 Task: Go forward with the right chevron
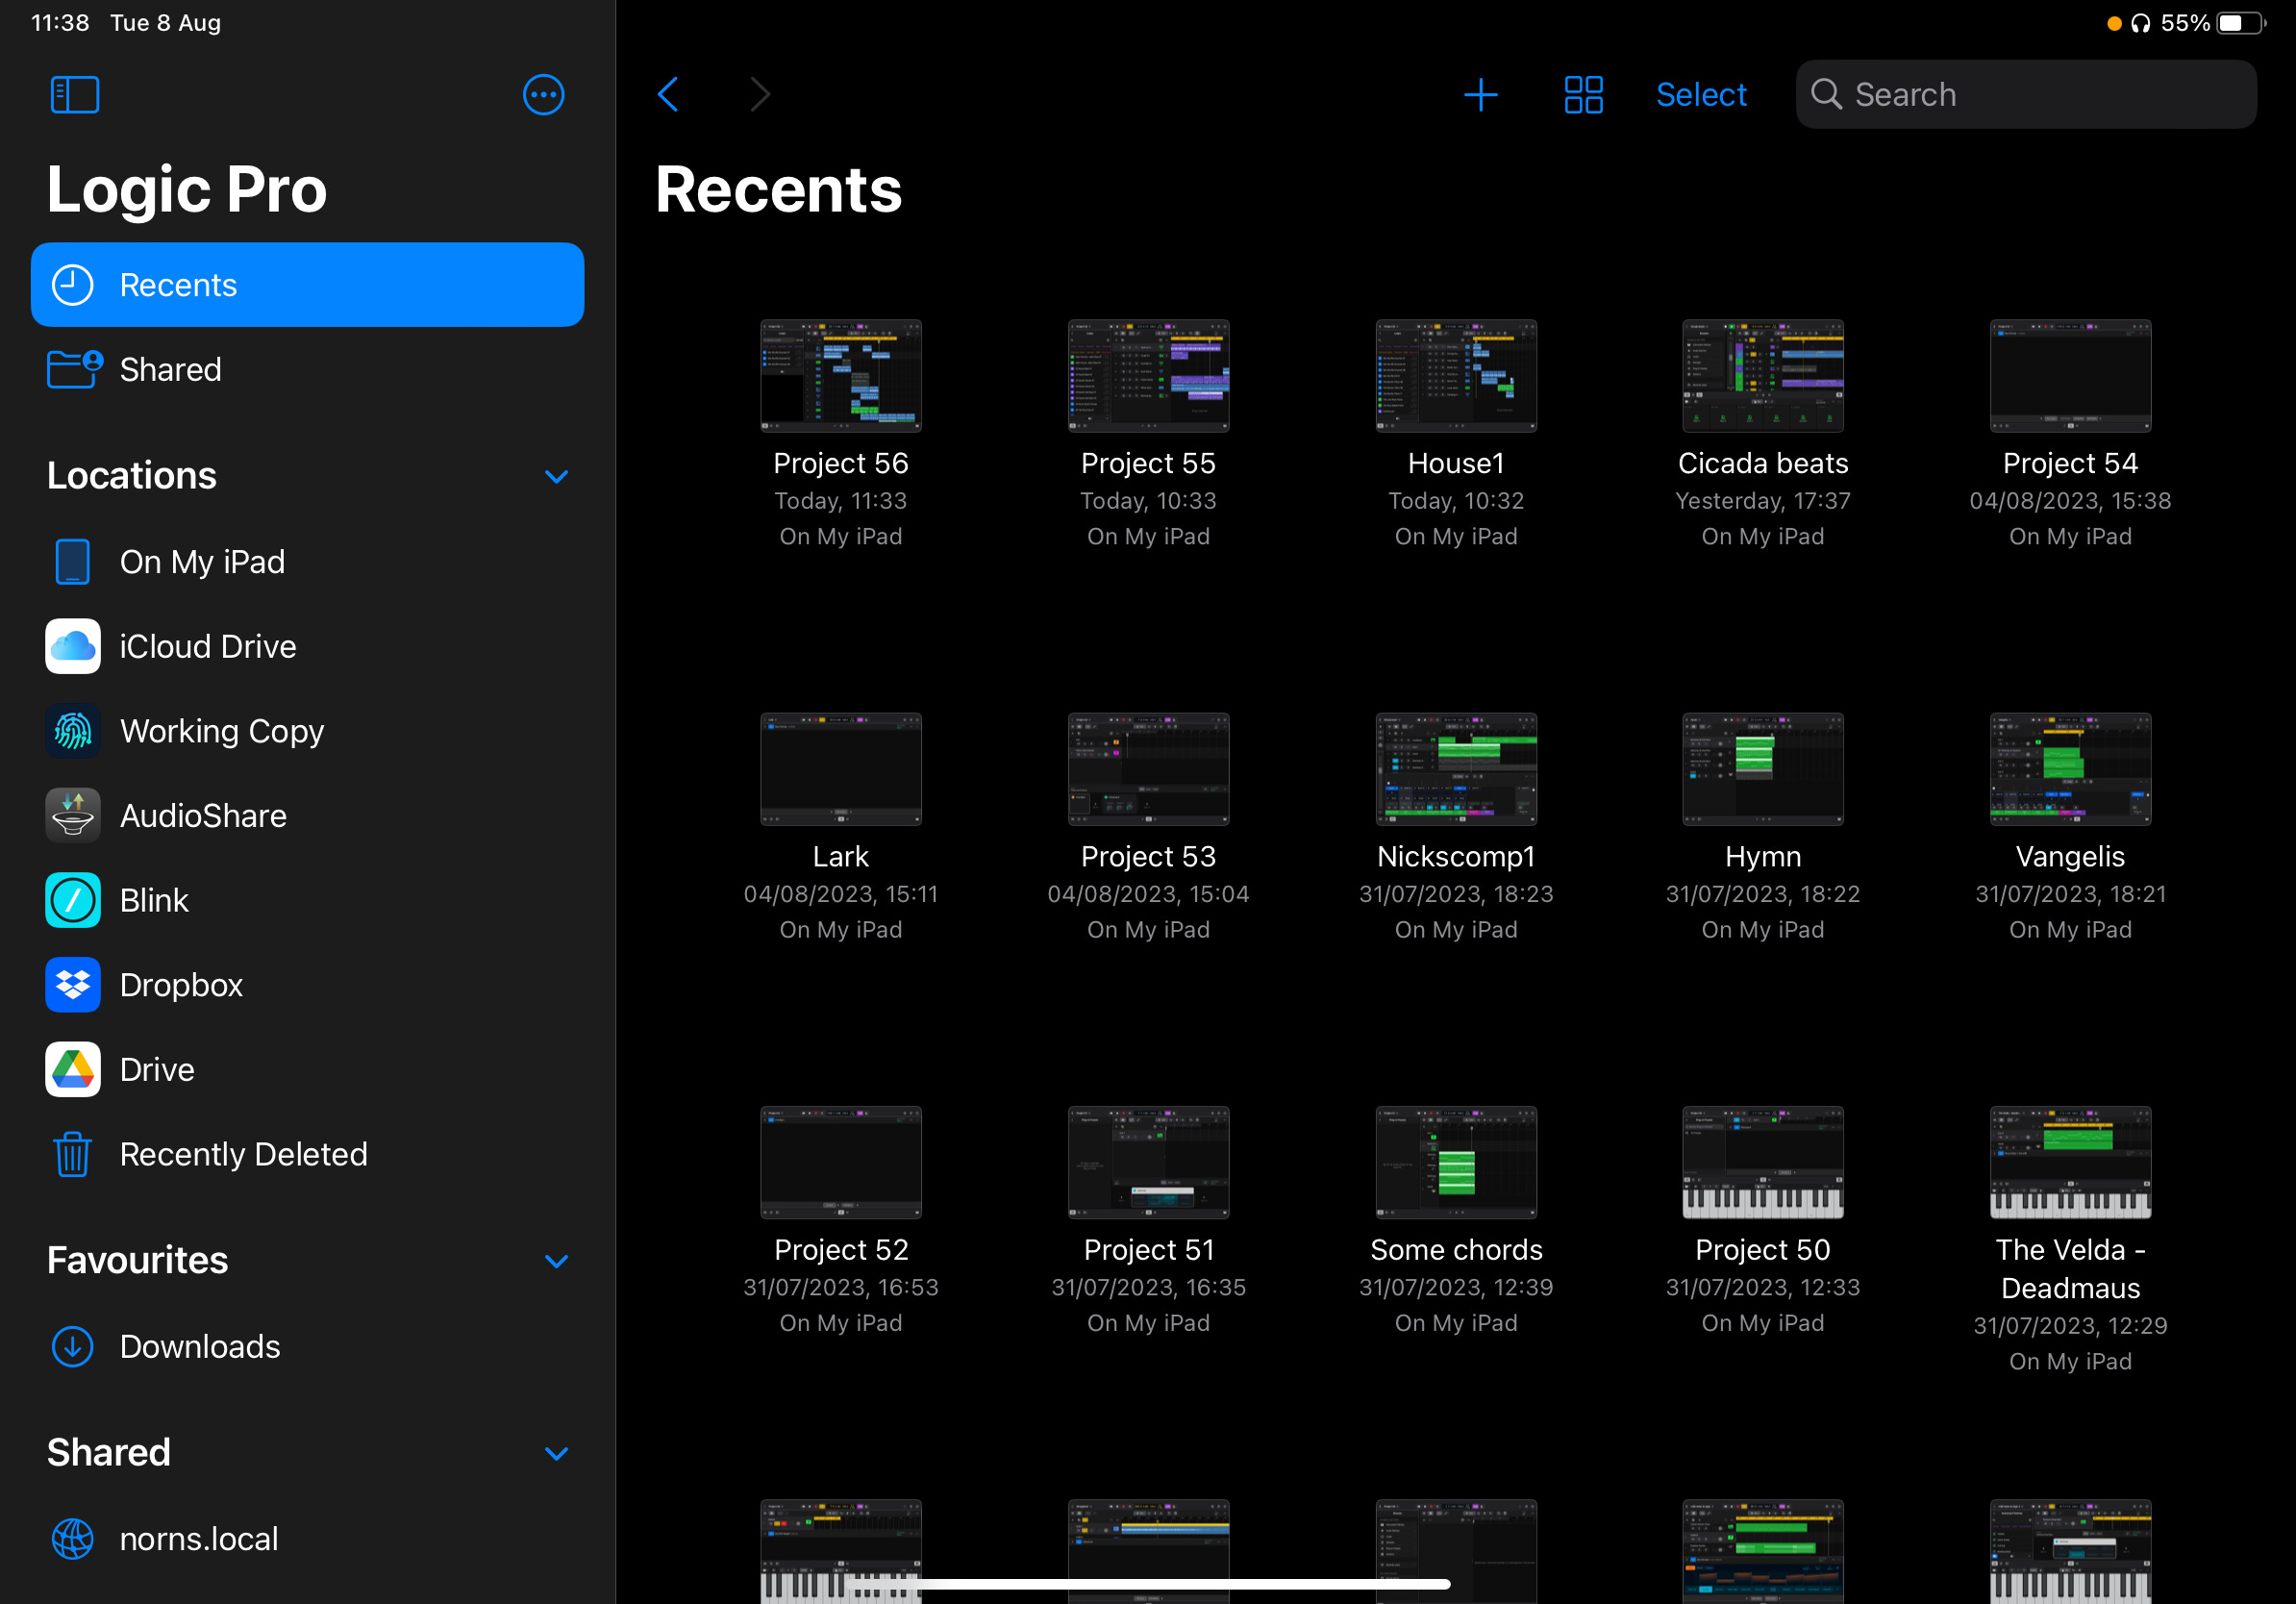[x=760, y=95]
